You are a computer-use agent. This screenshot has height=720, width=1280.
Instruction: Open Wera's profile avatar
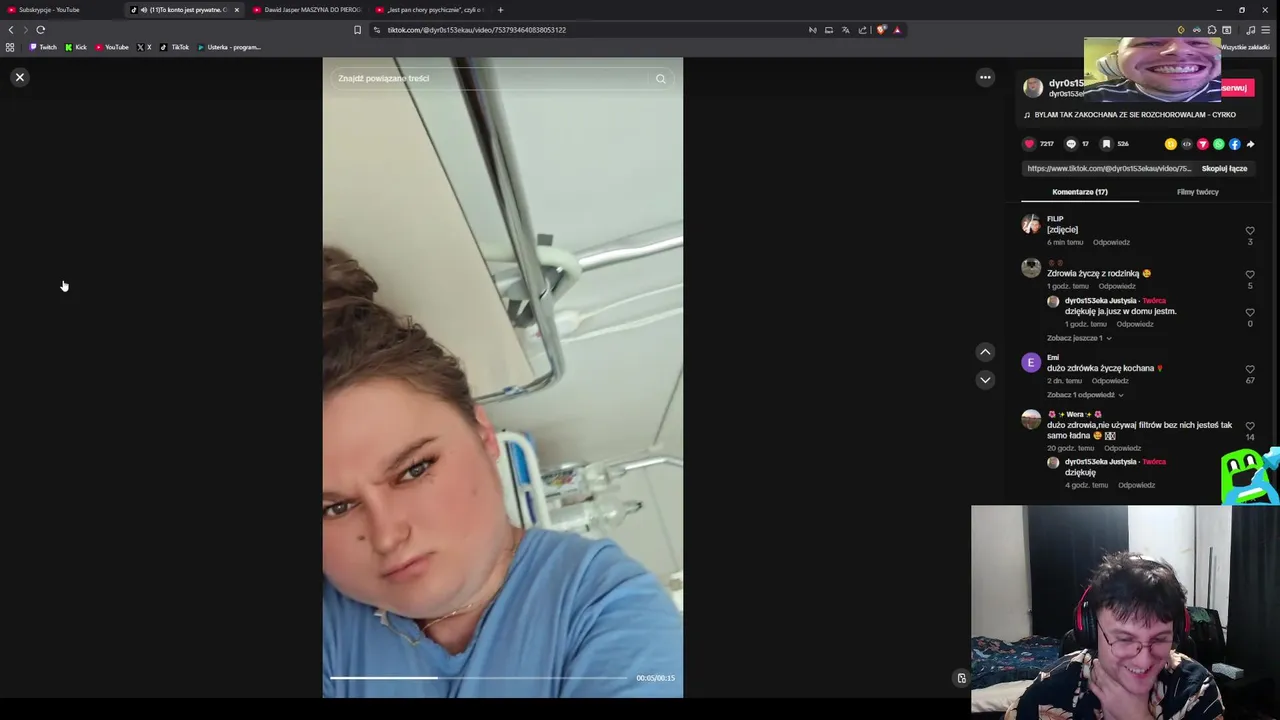(x=1031, y=420)
